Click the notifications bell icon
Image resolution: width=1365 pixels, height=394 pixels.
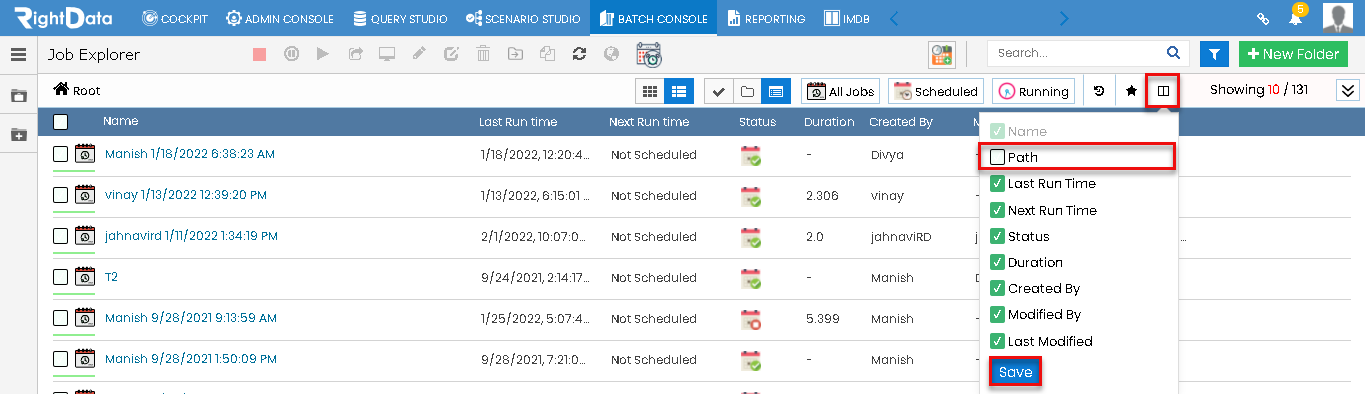1295,18
